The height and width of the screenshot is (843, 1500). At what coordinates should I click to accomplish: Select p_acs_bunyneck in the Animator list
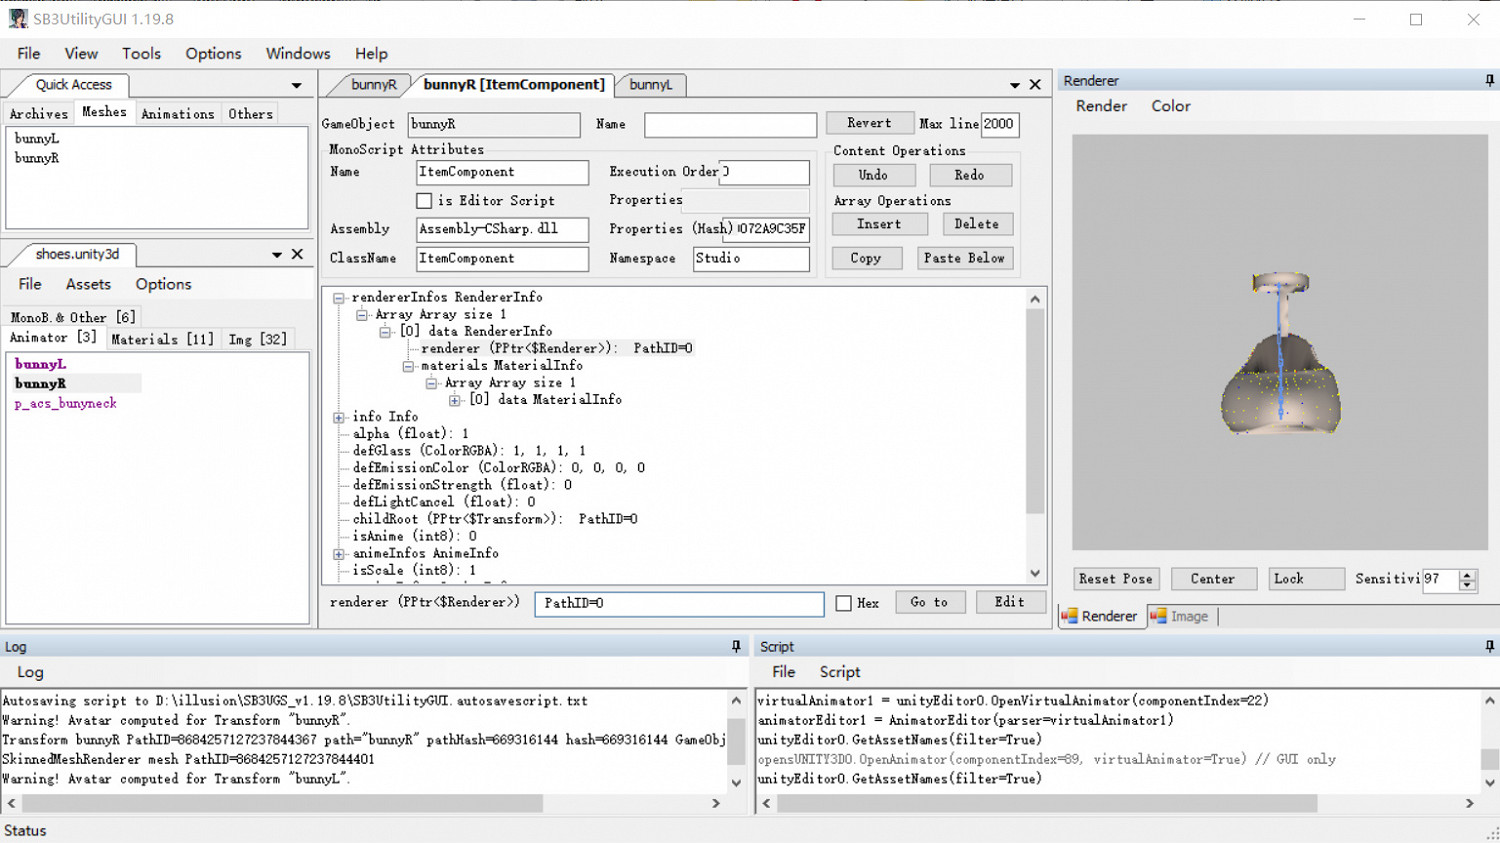pos(66,403)
